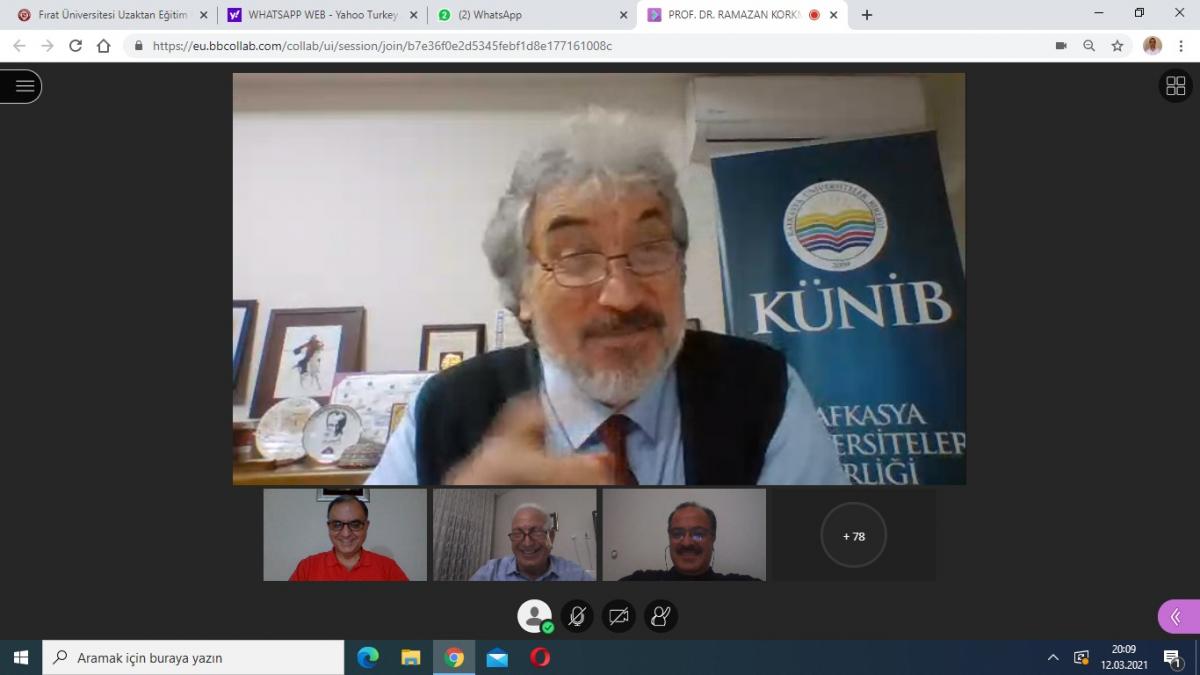Open the tray display settings icon
Viewport: 1200px width, 675px height.
[1081, 657]
